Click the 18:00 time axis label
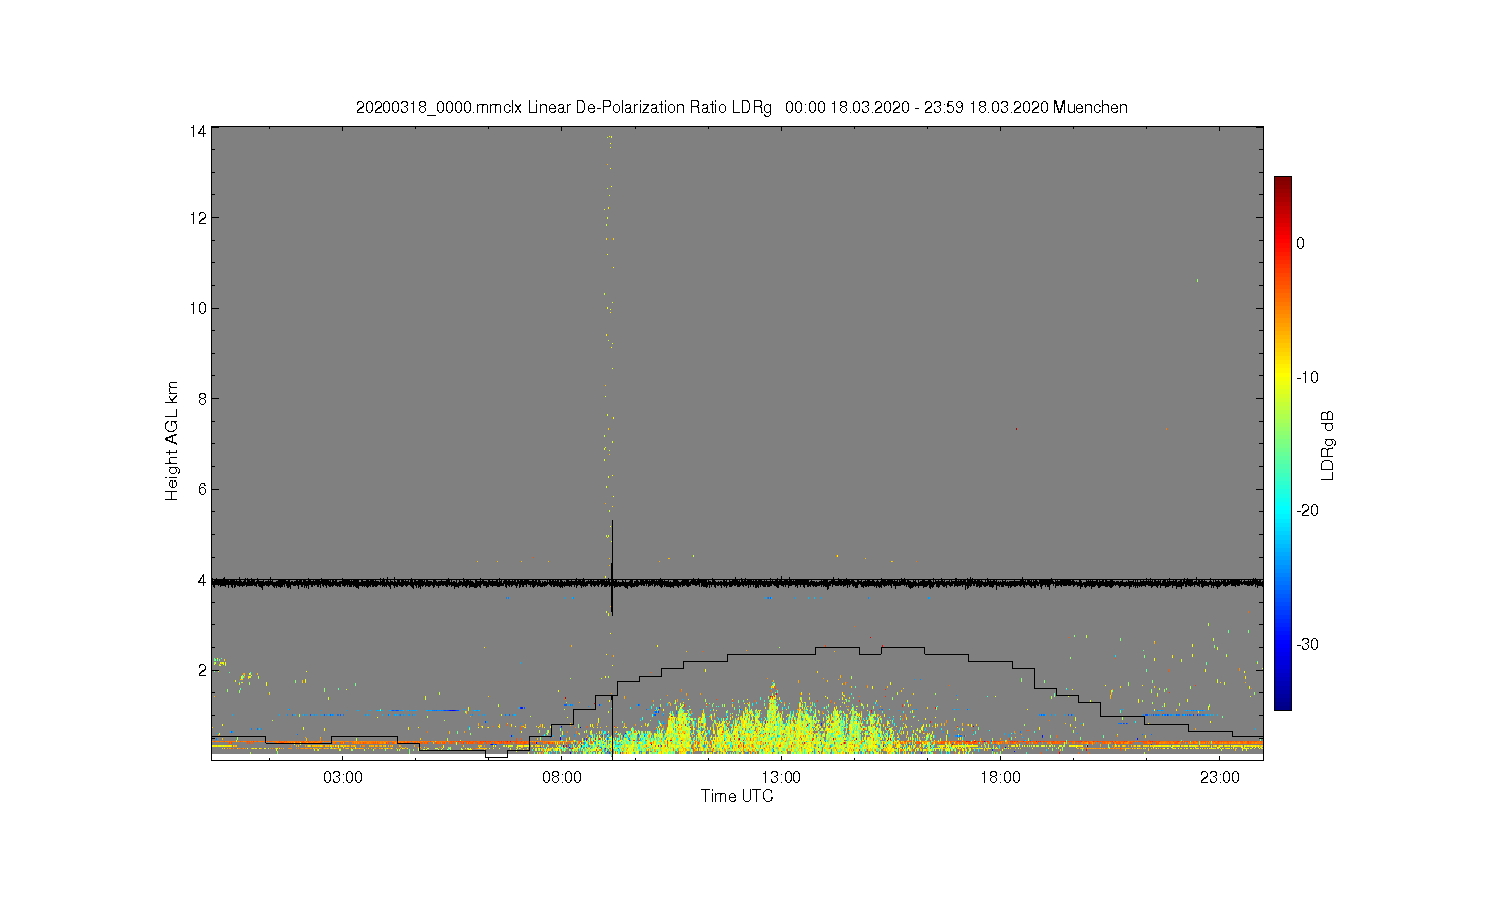This screenshot has height=900, width=1500. pyautogui.click(x=1000, y=777)
